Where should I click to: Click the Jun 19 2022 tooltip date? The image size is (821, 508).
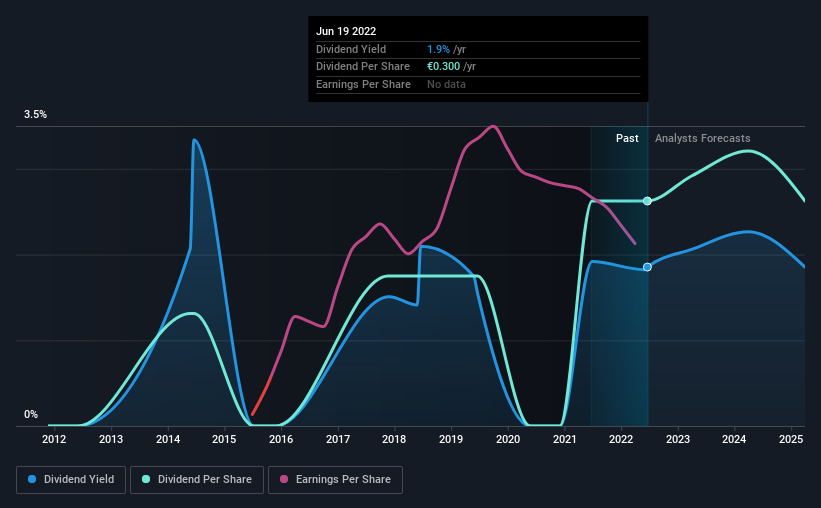click(x=346, y=31)
